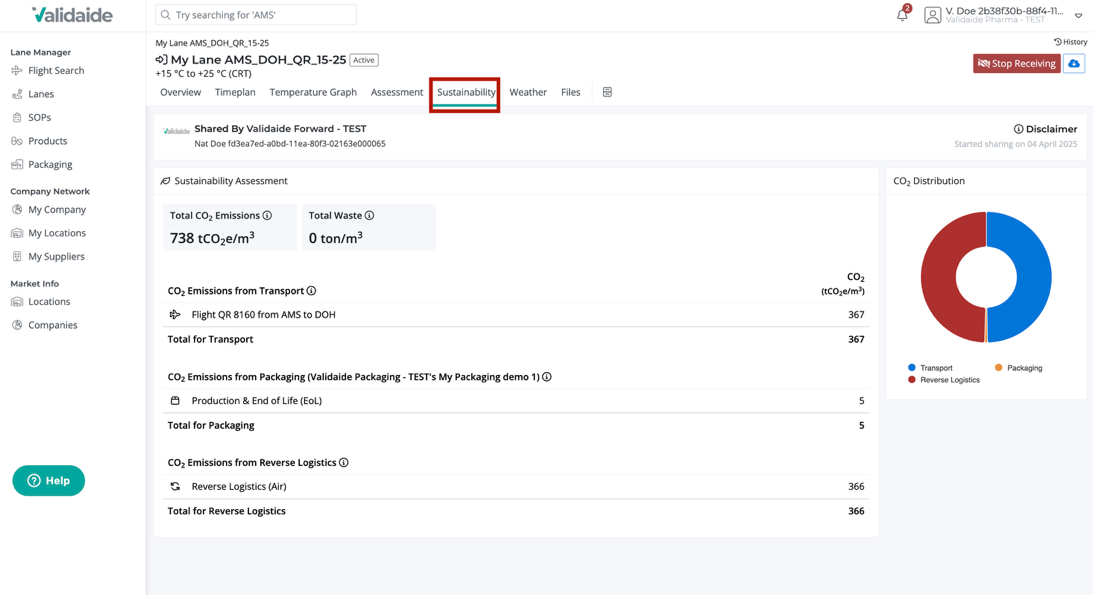
Task: Go to the Assessment tab
Action: click(x=397, y=92)
